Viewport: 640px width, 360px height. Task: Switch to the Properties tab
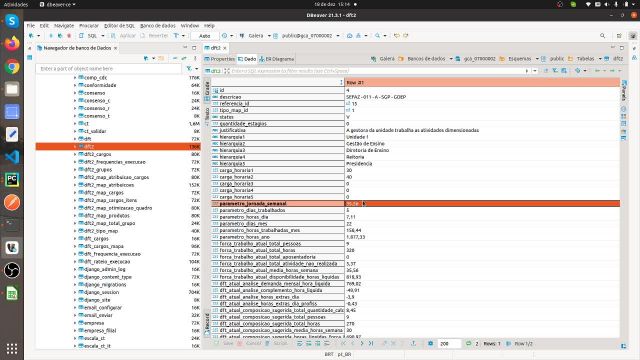click(220, 59)
